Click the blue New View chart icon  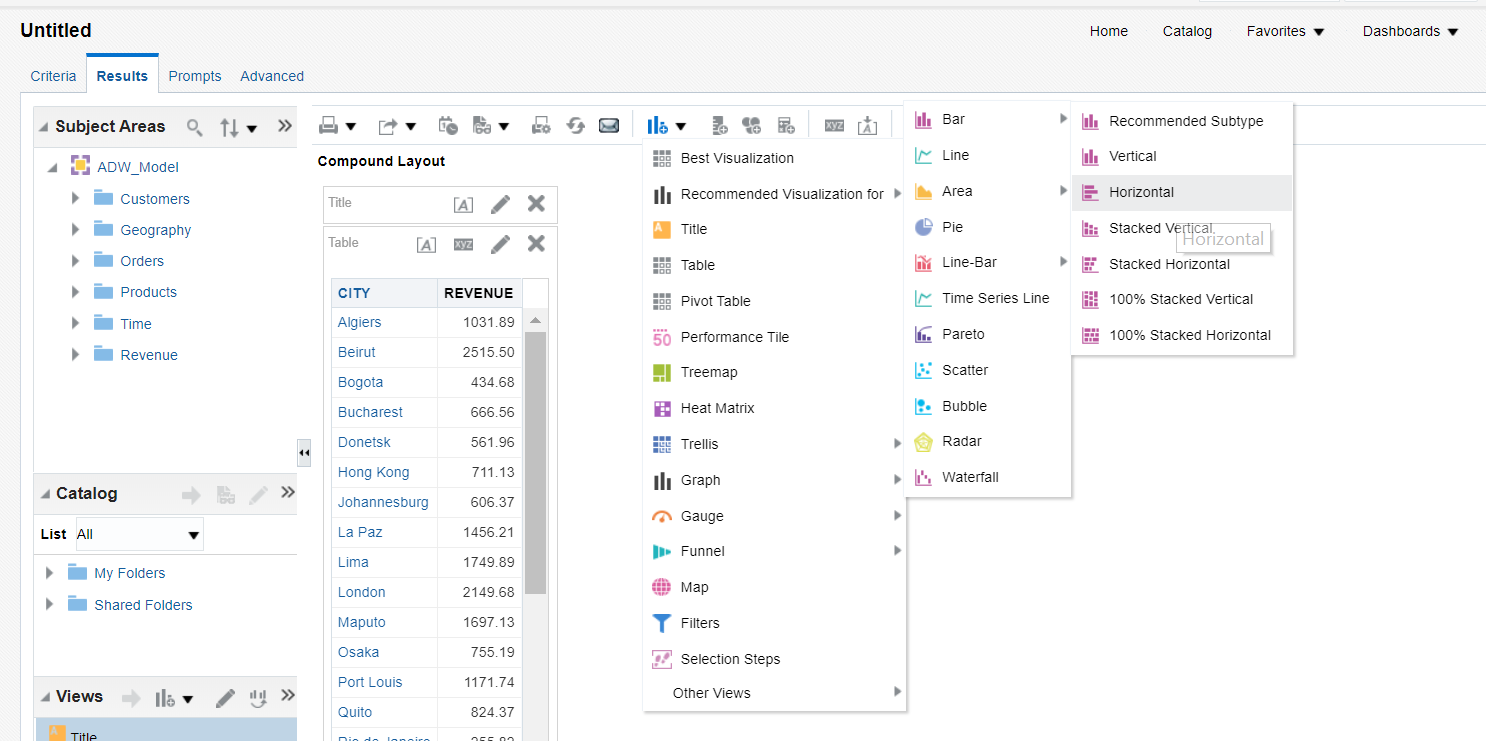tap(657, 126)
